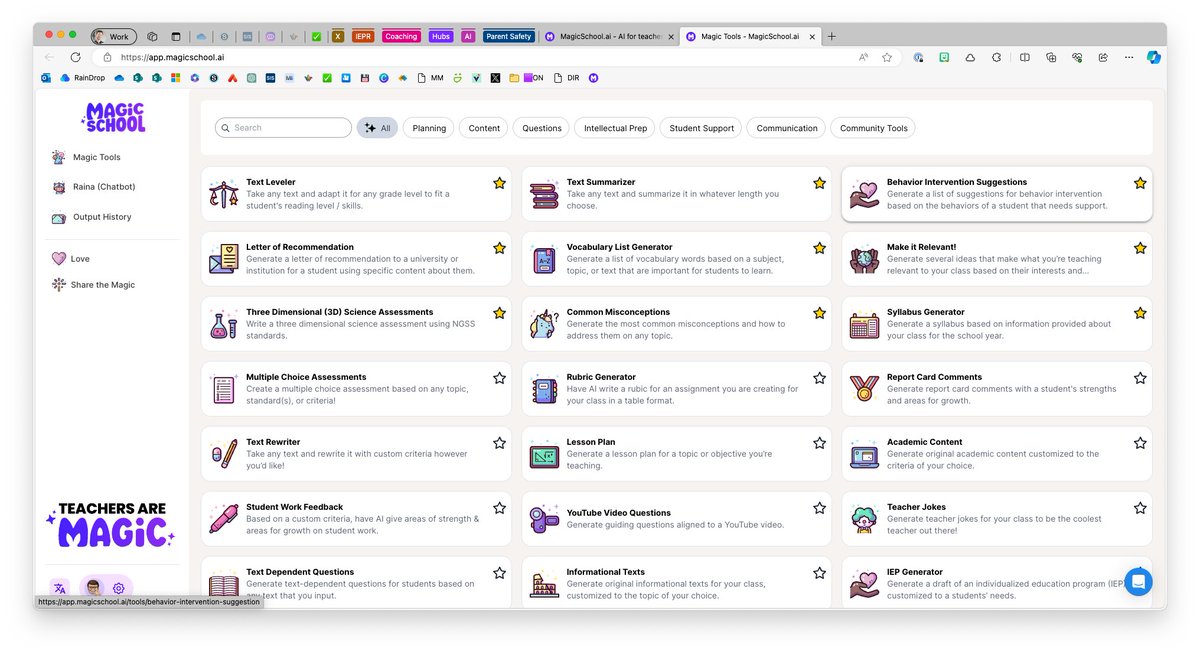Open the blue chat support bubble
Viewport: 1200px width, 654px height.
[x=1138, y=582]
